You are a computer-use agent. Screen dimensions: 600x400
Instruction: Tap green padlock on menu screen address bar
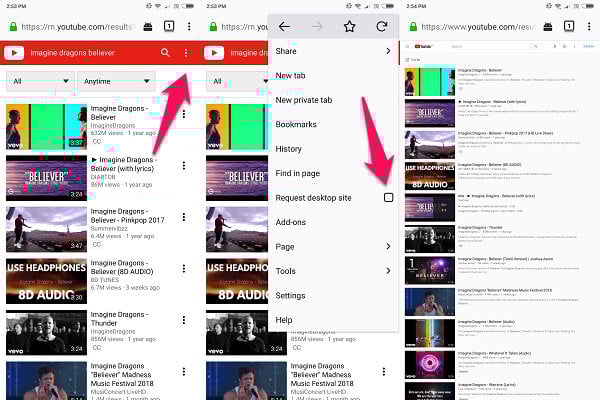coord(213,26)
